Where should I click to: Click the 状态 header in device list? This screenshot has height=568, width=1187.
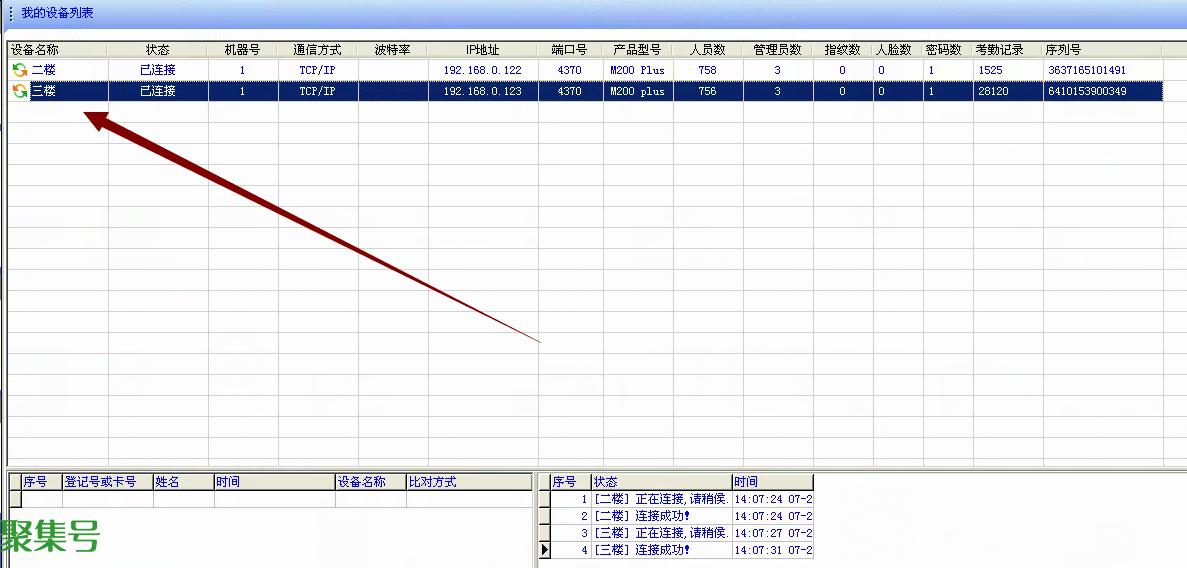(157, 49)
